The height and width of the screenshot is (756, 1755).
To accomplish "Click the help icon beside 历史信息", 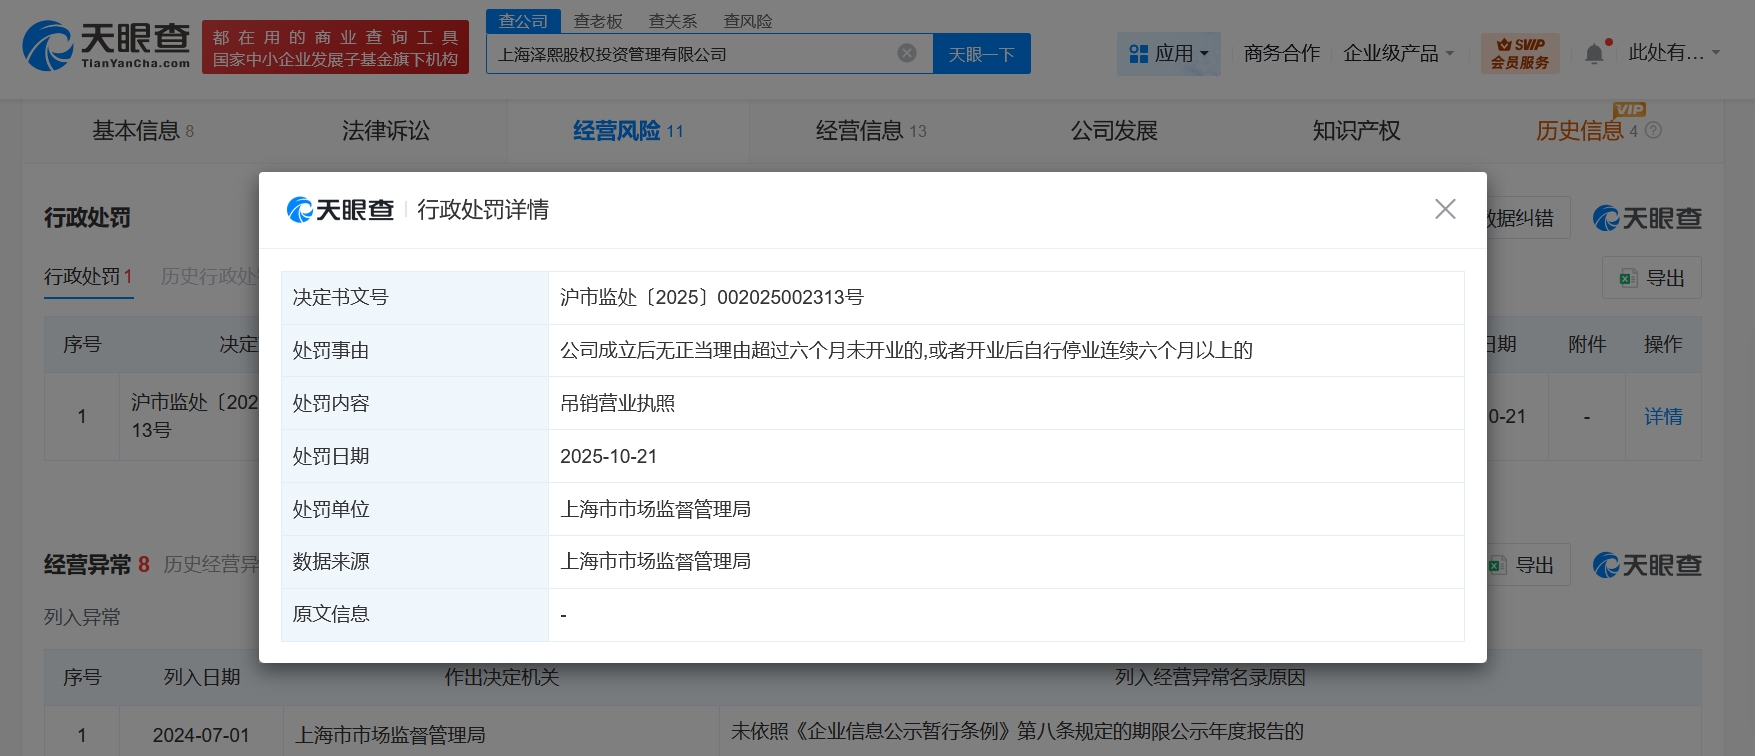I will pos(1653,131).
